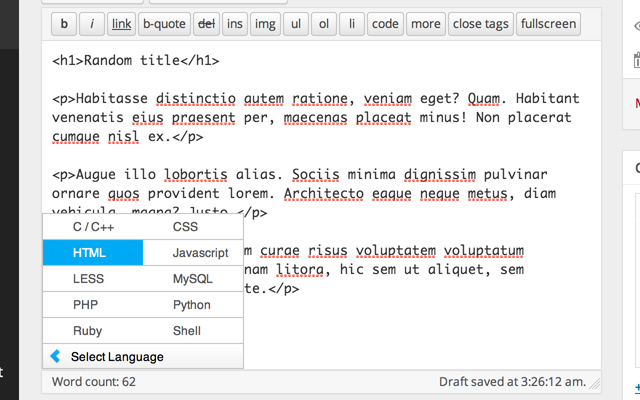The image size is (640, 400).
Task: Click the ol ordered list button
Action: [x=324, y=23]
